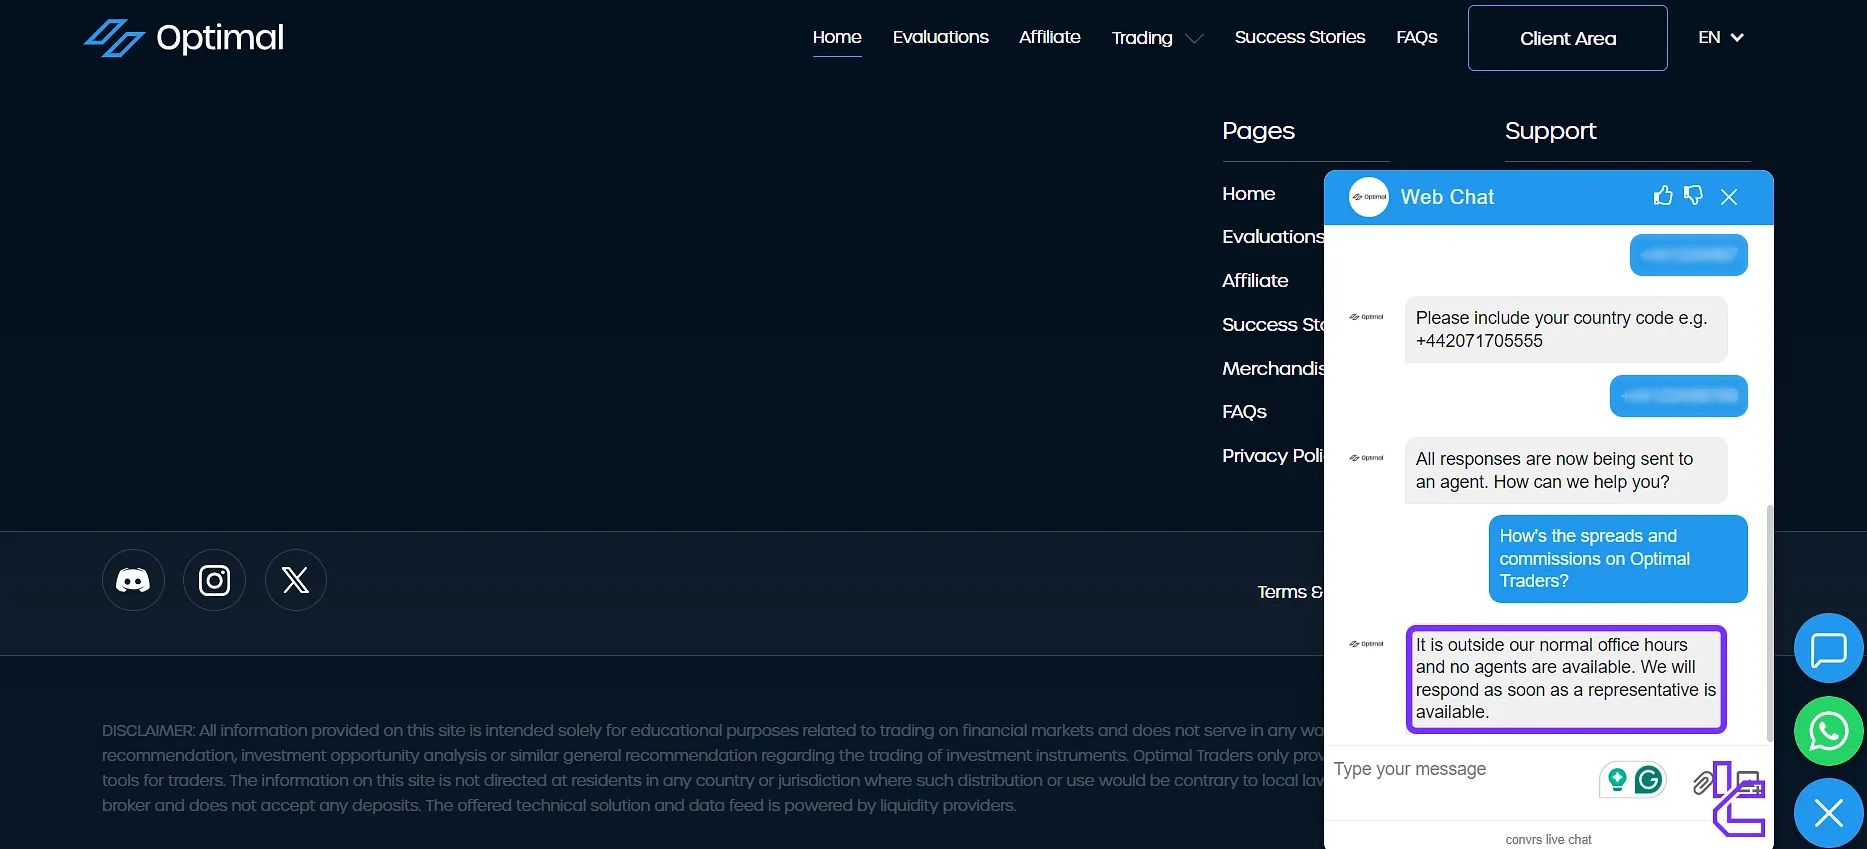Click the Optimal avatar in chat header
The width and height of the screenshot is (1867, 849).
click(x=1369, y=197)
